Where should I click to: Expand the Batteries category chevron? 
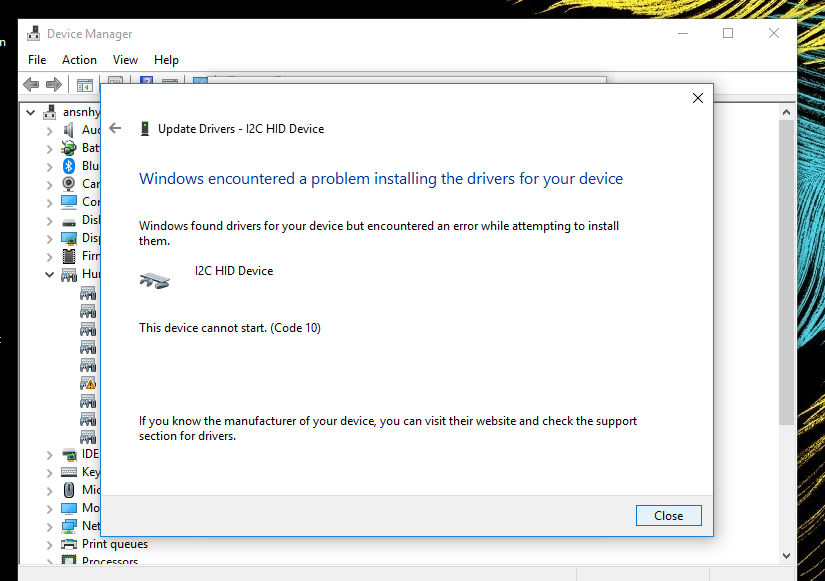(49, 149)
